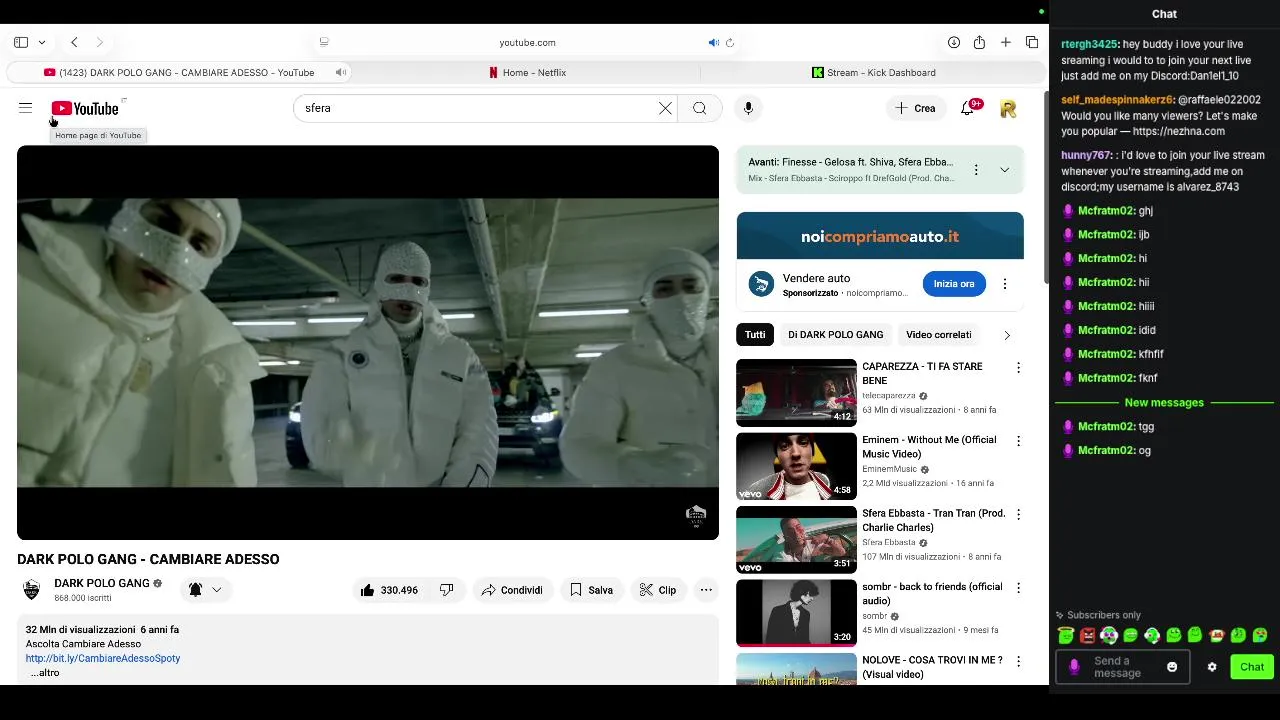Switch to Stream - Kick Dashboard tab
This screenshot has width=1280, height=720.
pyautogui.click(x=874, y=72)
